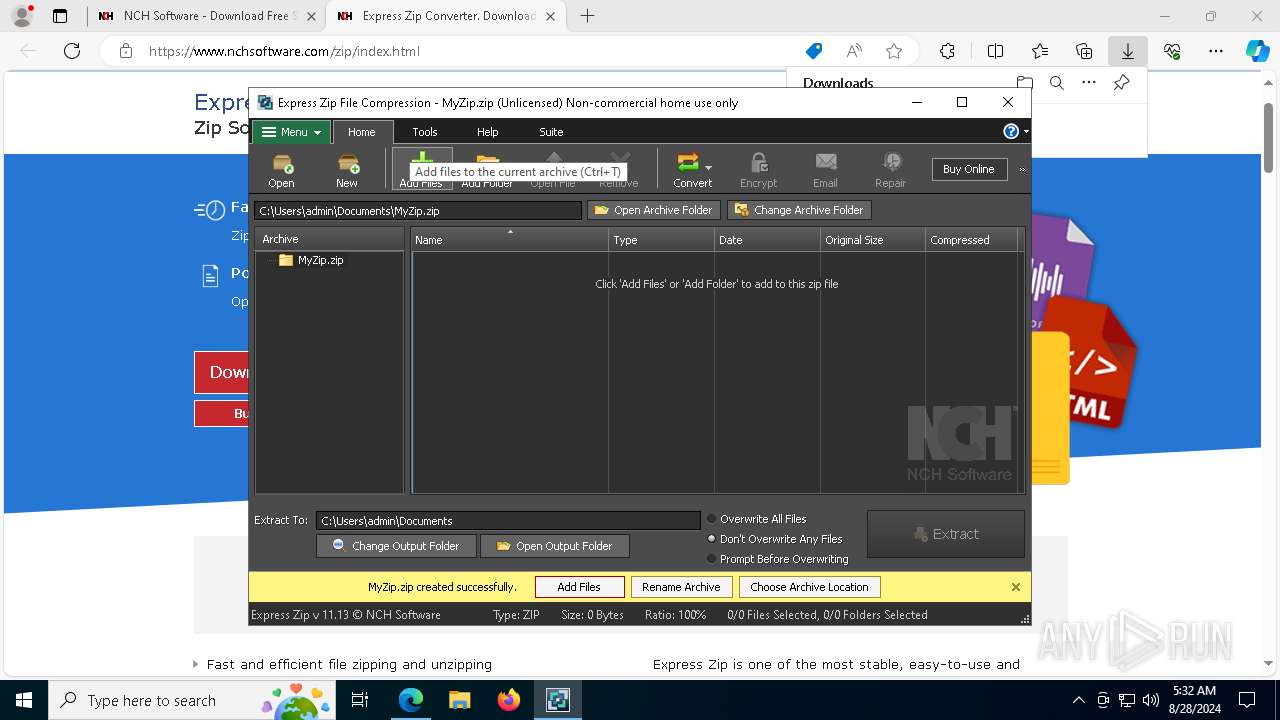Toggle Edge split screen icon
Viewport: 1280px width, 720px height.
995,51
